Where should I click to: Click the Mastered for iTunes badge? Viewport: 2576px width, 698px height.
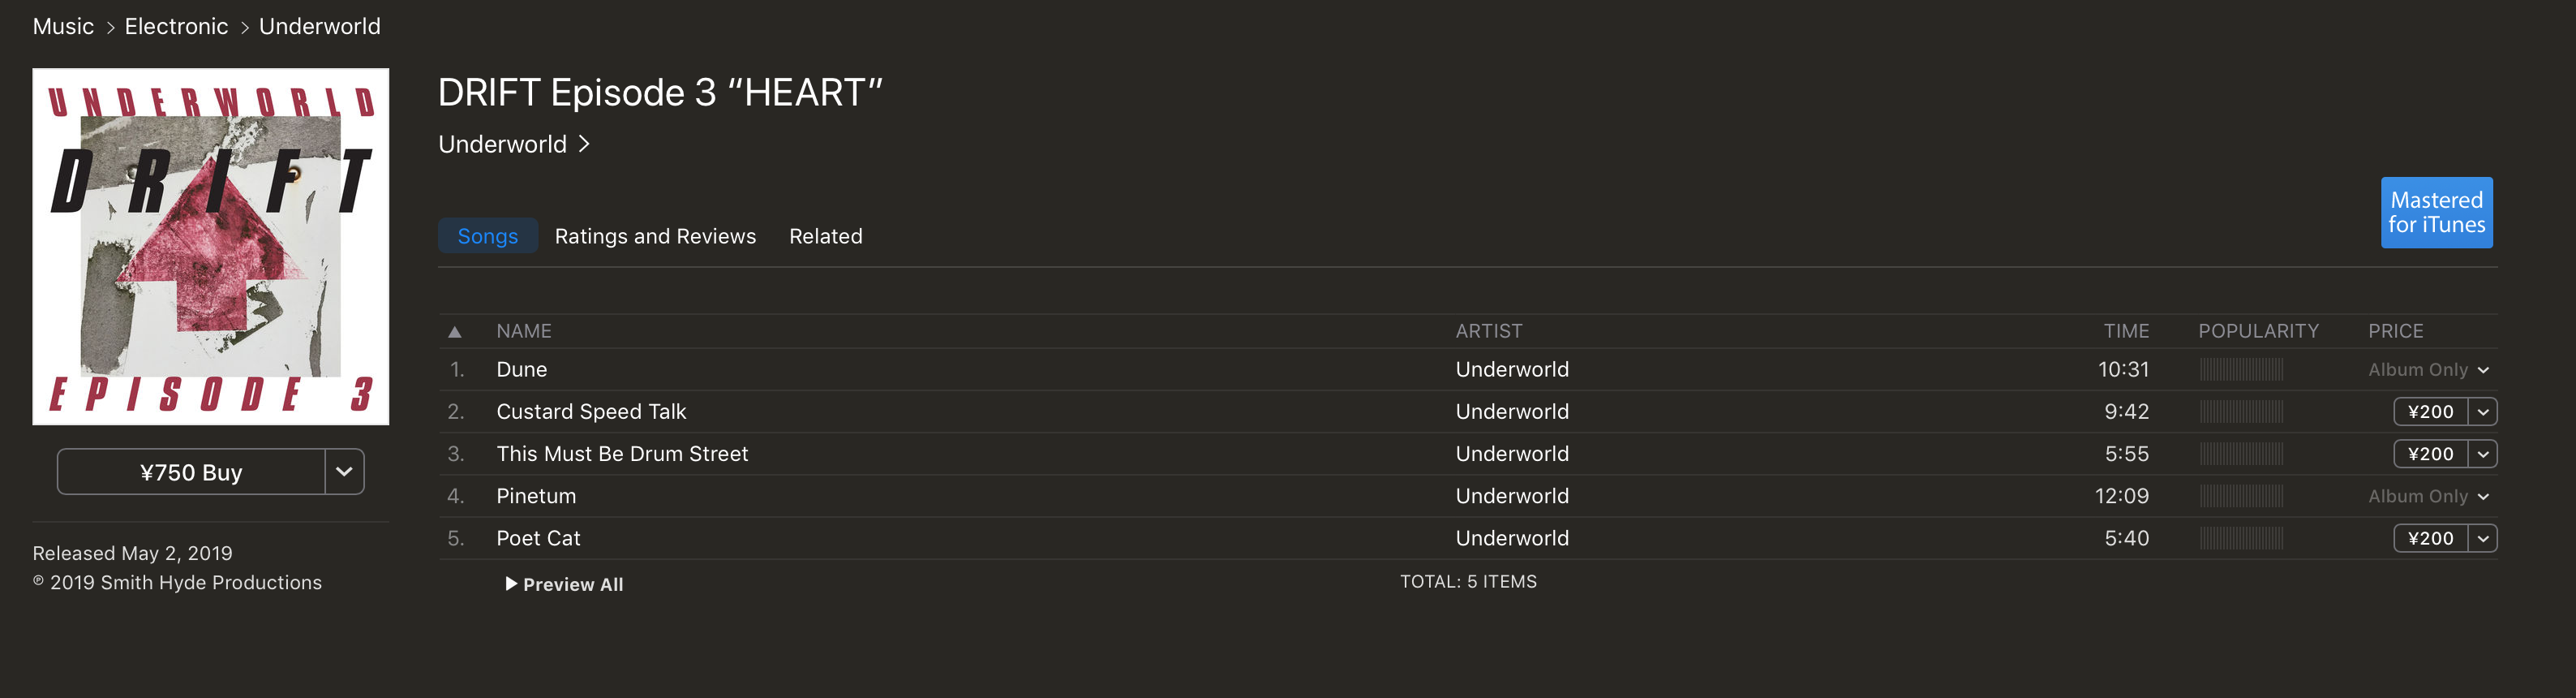2436,213
